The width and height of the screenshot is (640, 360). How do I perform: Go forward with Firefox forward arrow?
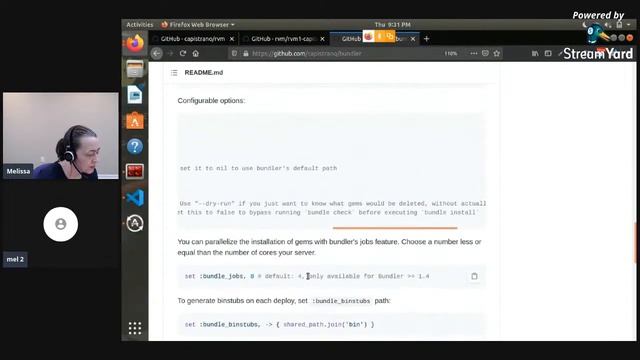coord(170,53)
